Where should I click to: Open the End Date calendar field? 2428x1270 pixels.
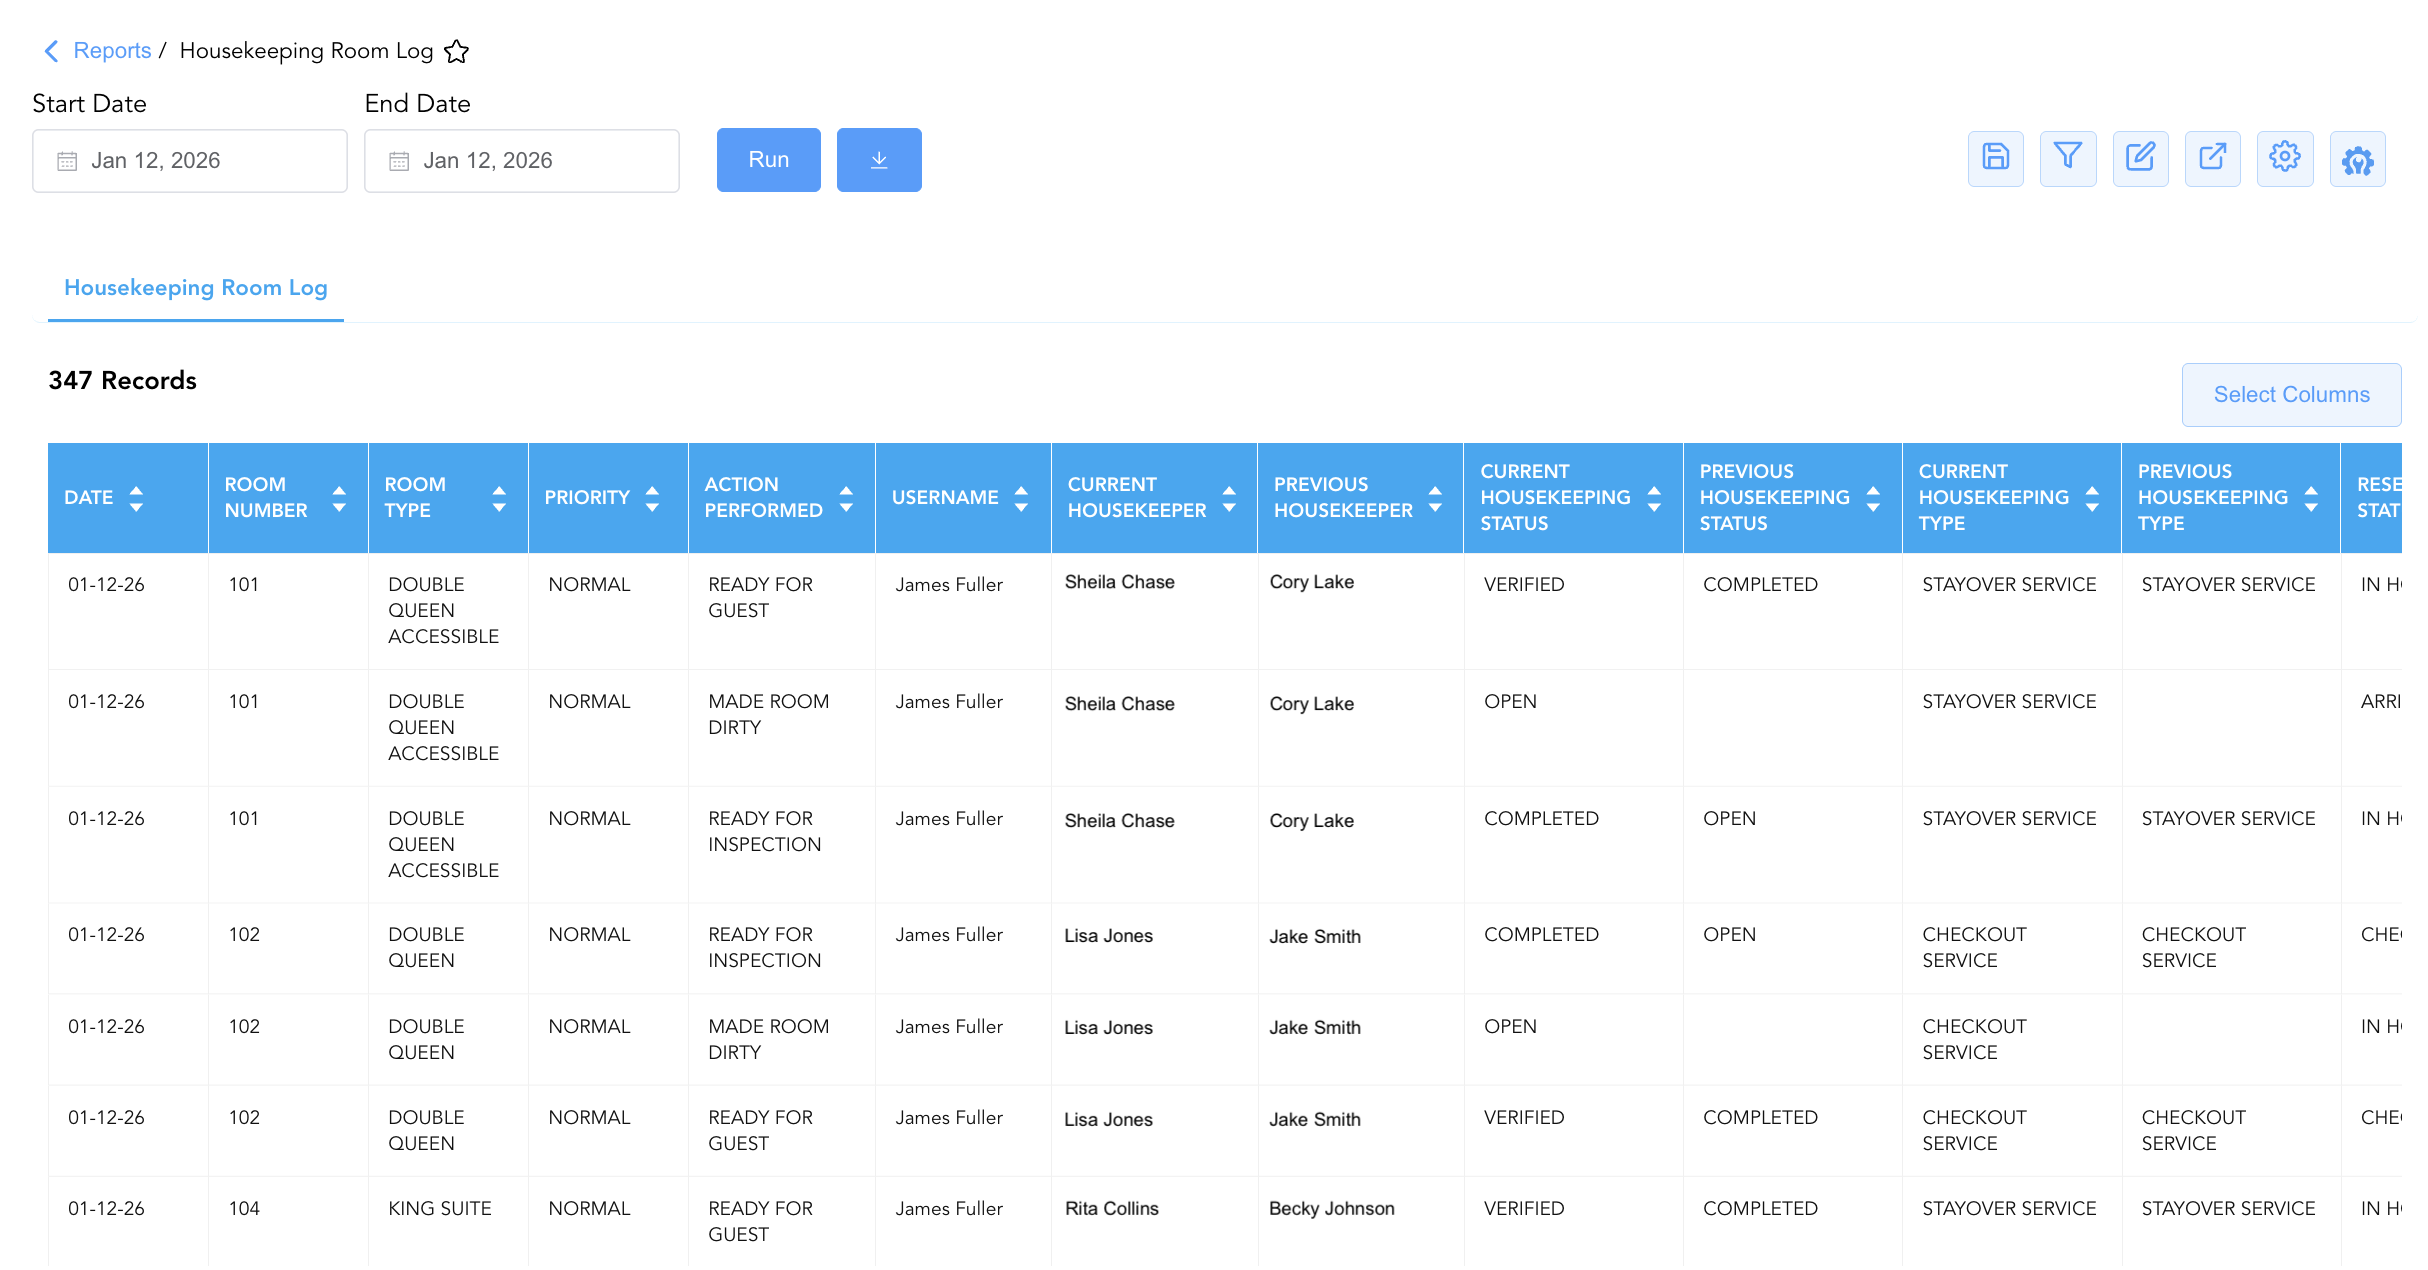tap(522, 161)
